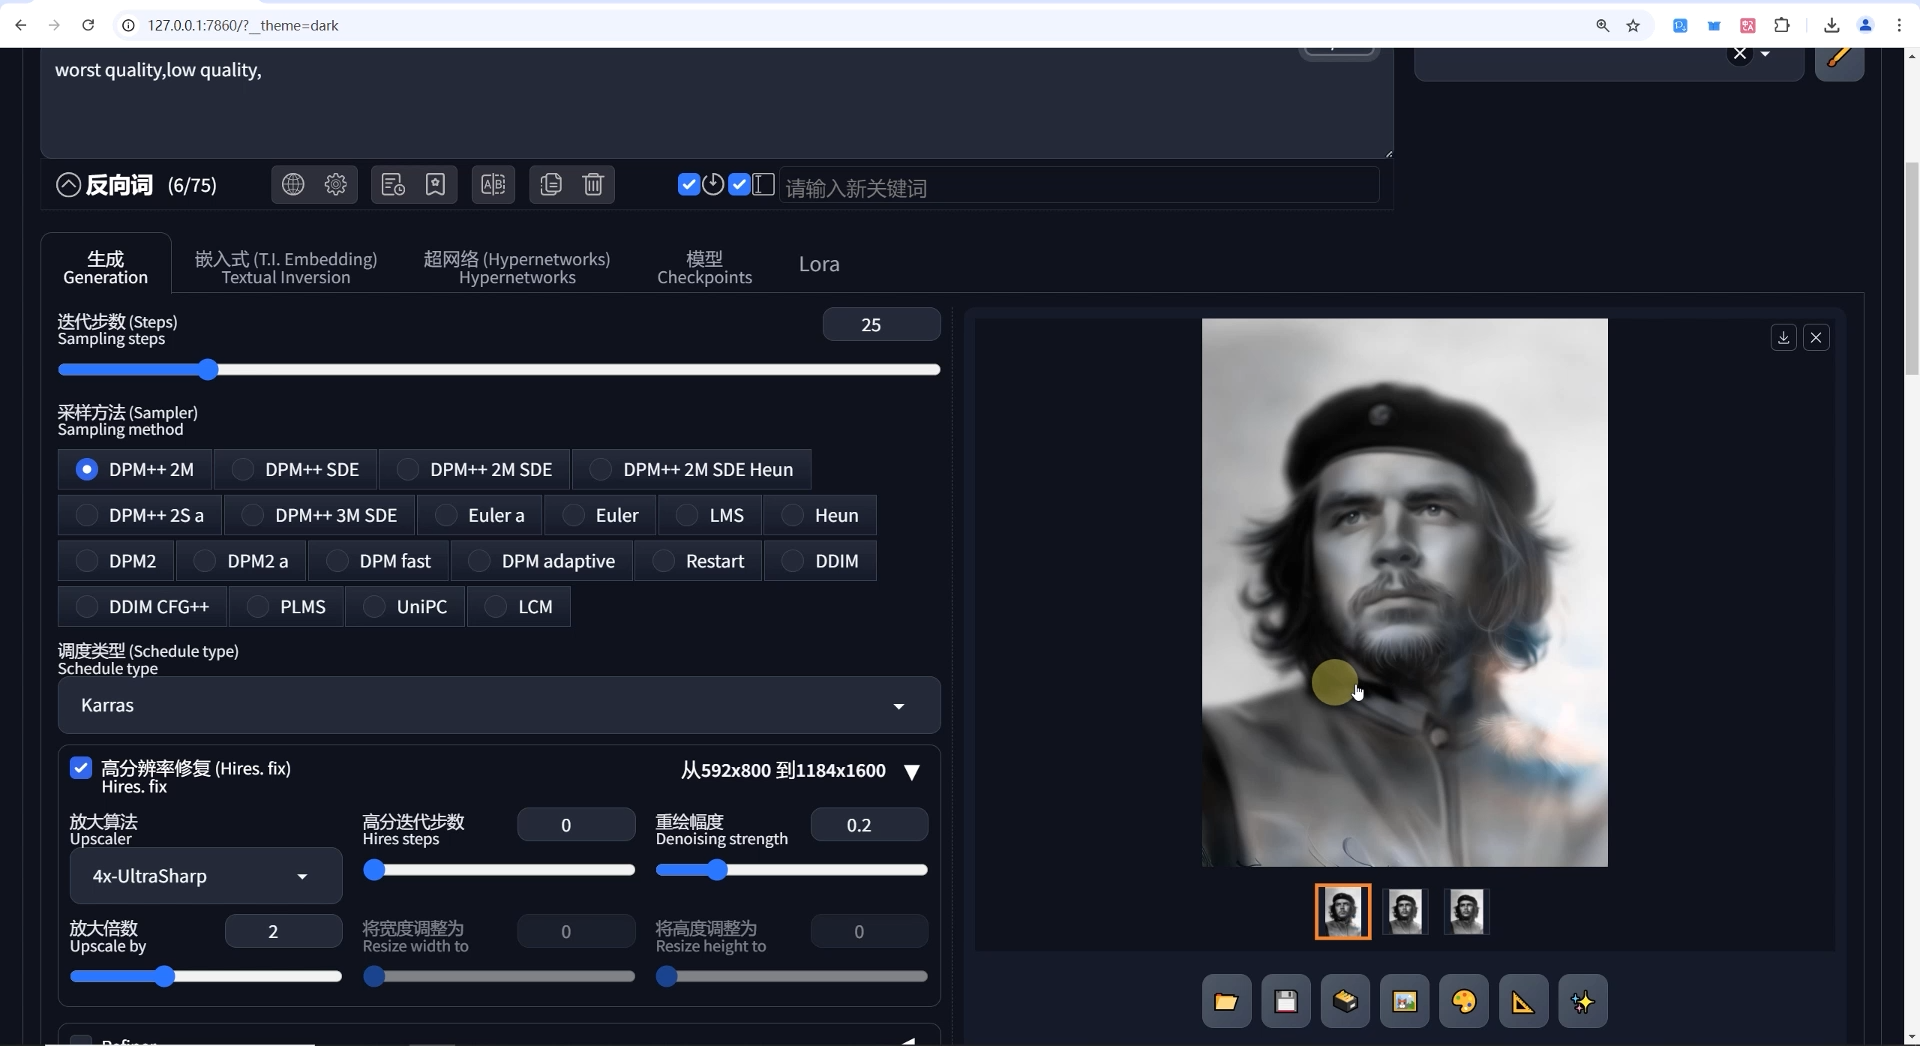Reload the page in browser
Screen dimensions: 1920x1046
point(88,25)
